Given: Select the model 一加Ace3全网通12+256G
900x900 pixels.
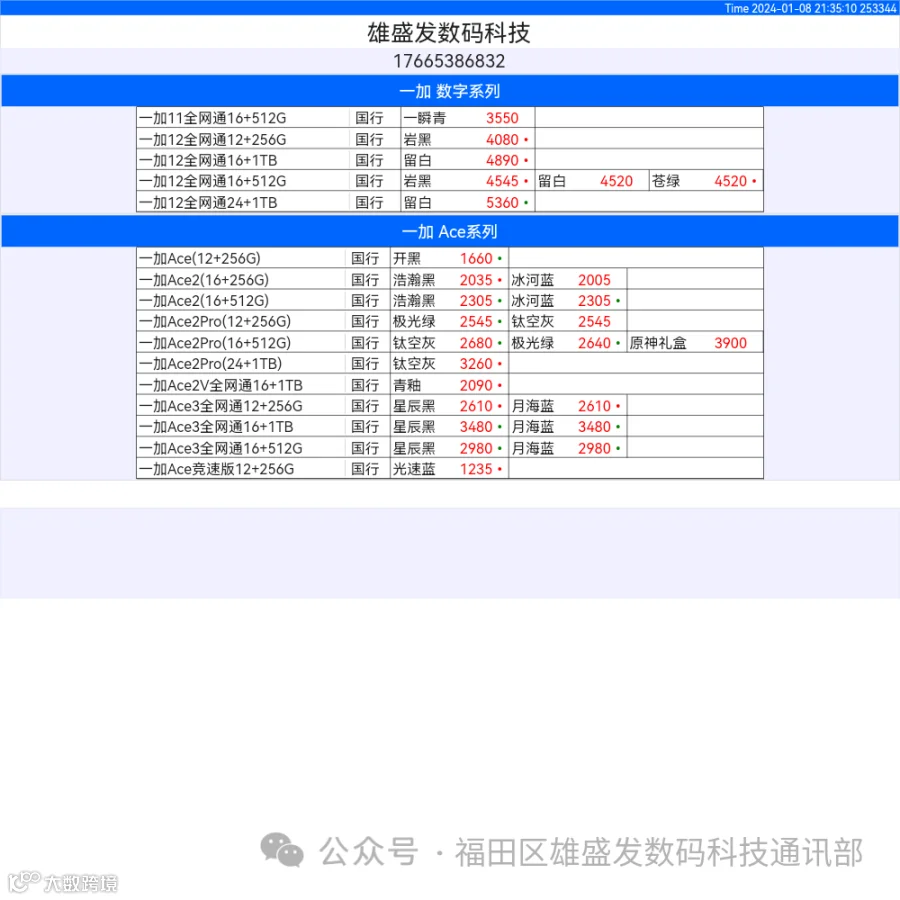Looking at the screenshot, I should coord(220,406).
